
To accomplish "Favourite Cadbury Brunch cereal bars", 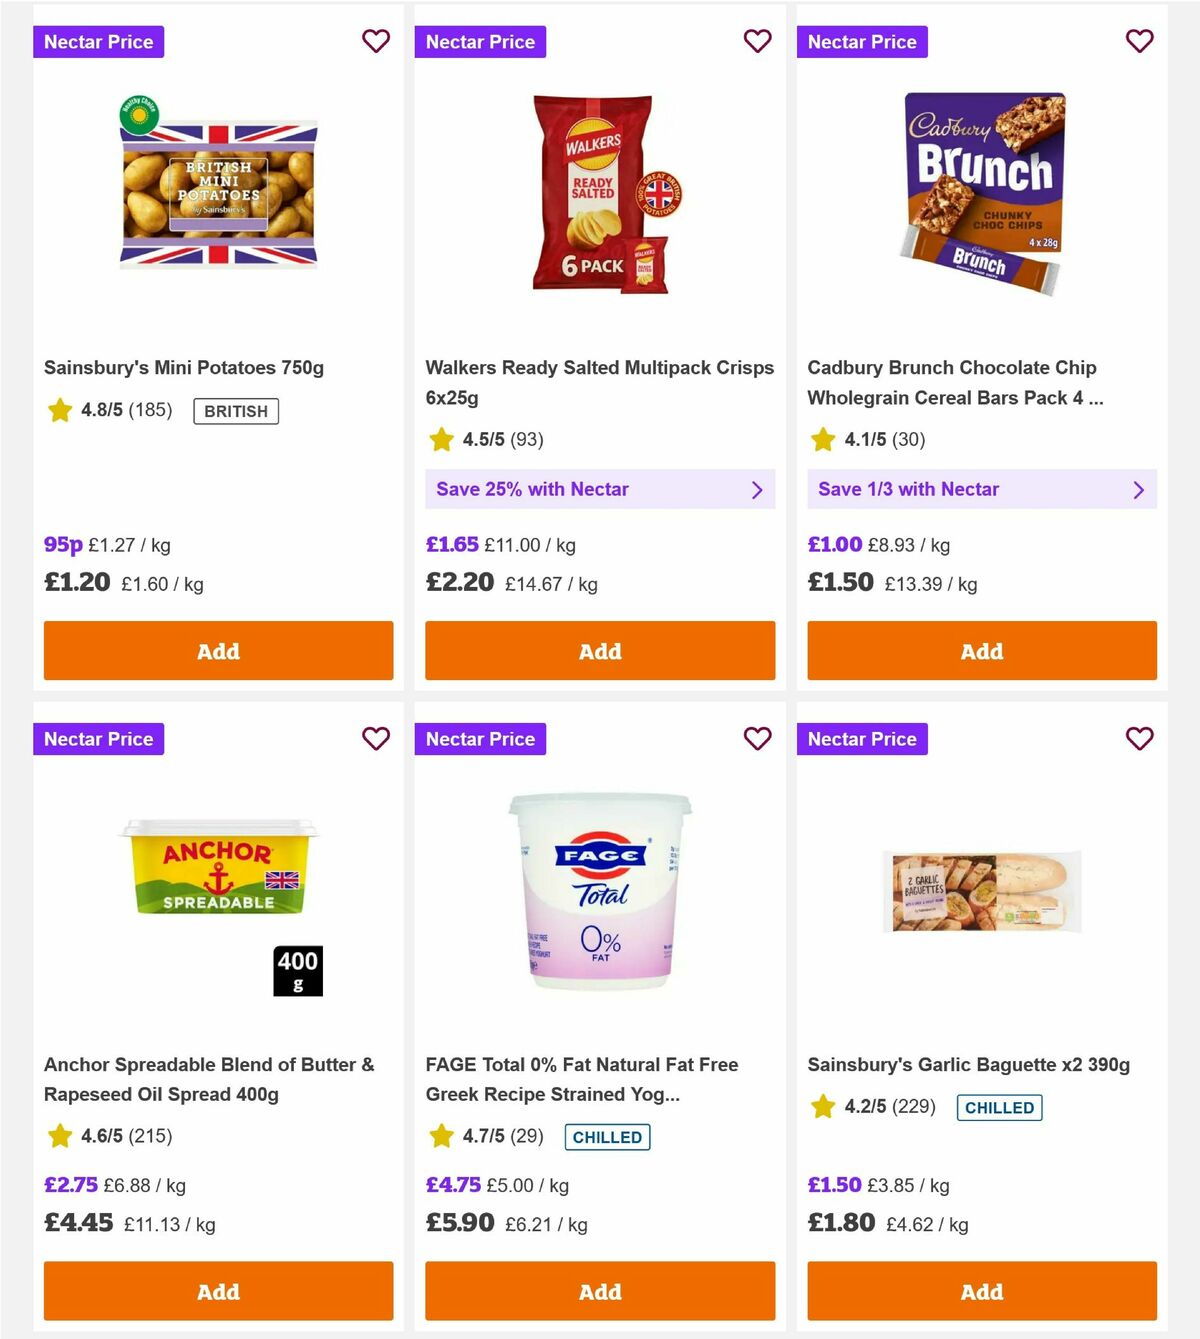I will [1139, 41].
